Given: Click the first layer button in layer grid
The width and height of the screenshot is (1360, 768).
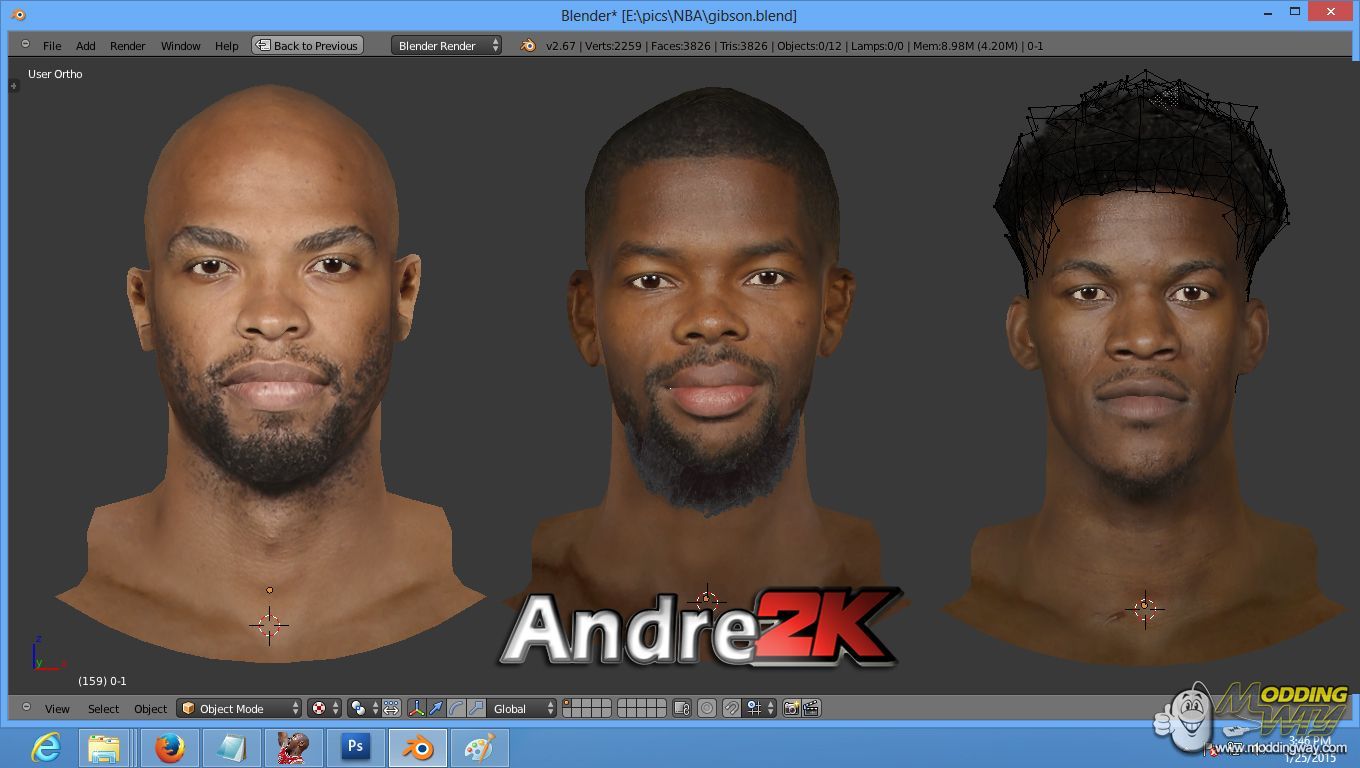Looking at the screenshot, I should coord(568,703).
